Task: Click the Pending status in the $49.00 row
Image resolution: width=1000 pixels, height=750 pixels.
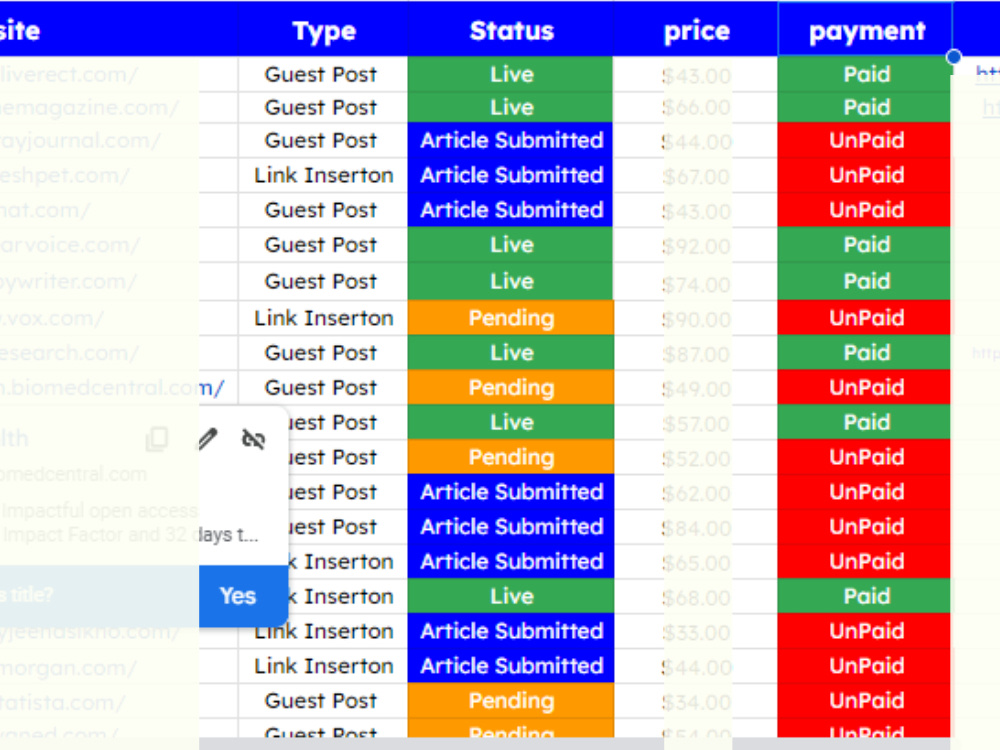Action: pyautogui.click(x=511, y=388)
